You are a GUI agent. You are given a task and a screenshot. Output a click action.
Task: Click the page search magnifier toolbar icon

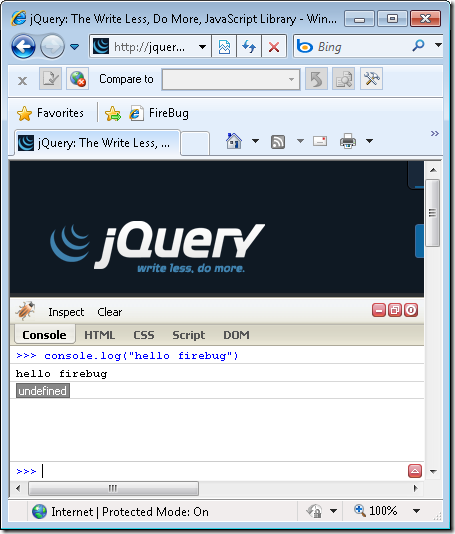tap(344, 79)
